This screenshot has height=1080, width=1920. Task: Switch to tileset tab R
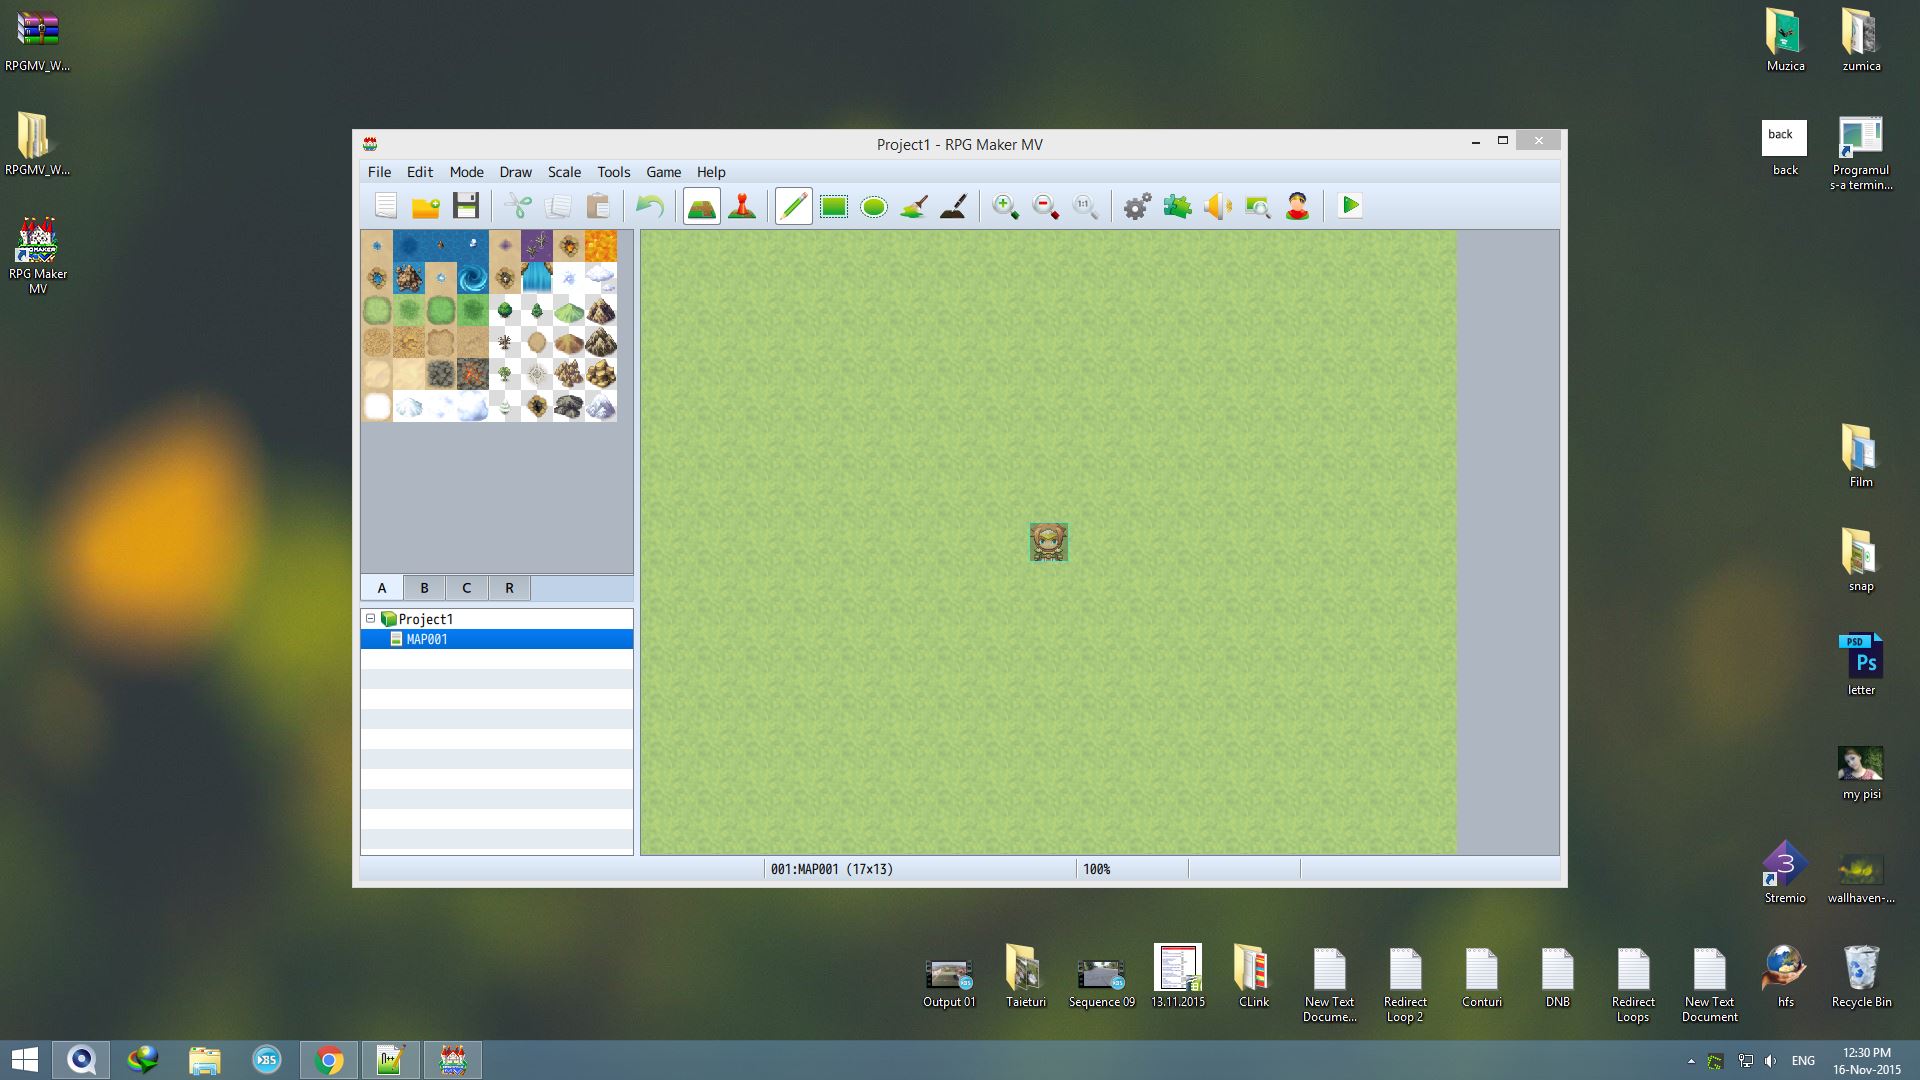(x=509, y=588)
